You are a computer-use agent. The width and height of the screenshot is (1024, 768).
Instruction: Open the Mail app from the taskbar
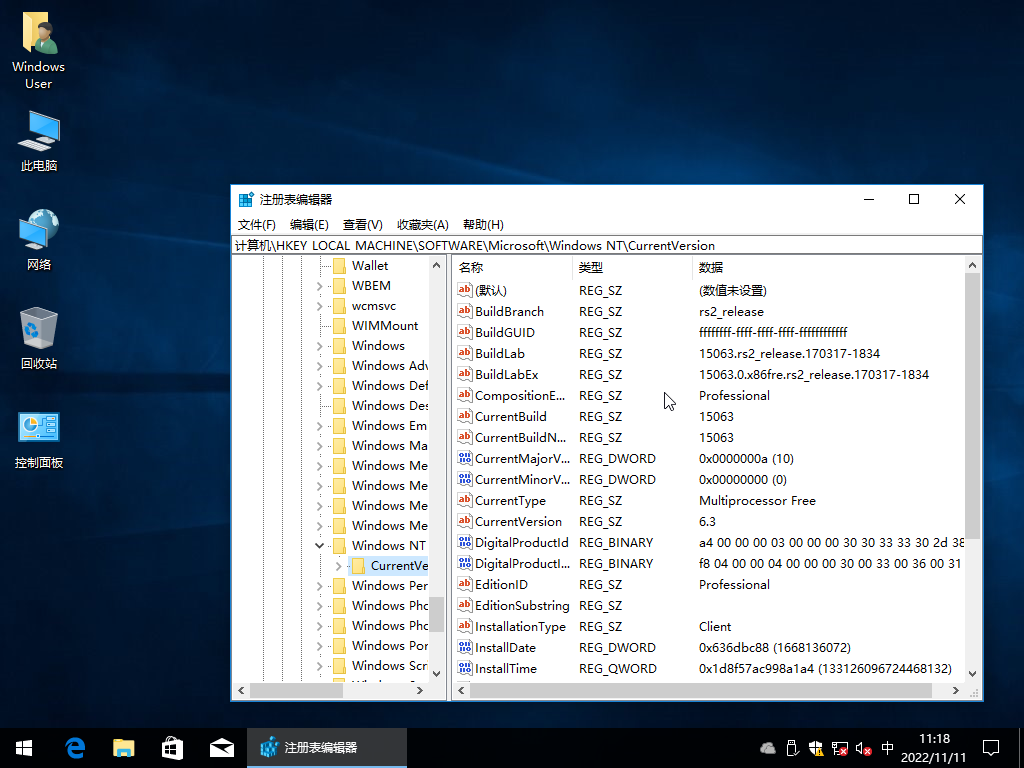click(x=222, y=748)
